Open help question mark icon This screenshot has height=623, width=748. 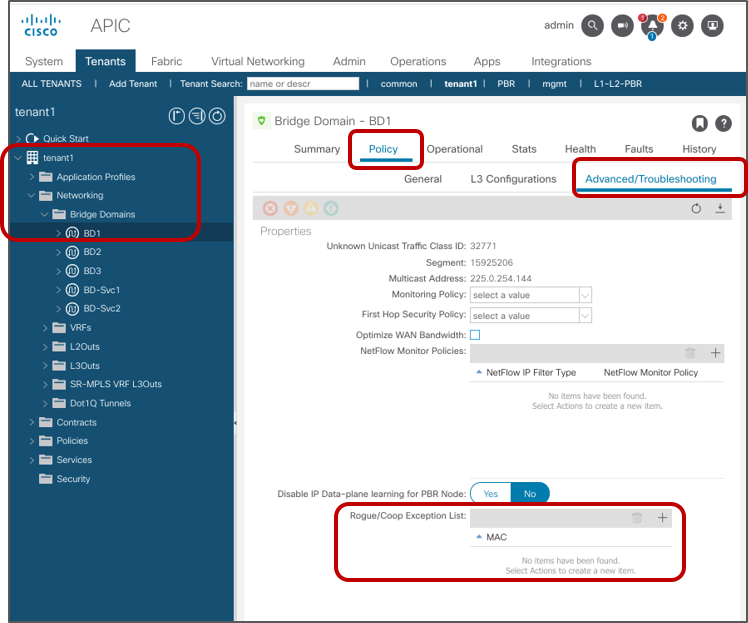pos(723,124)
